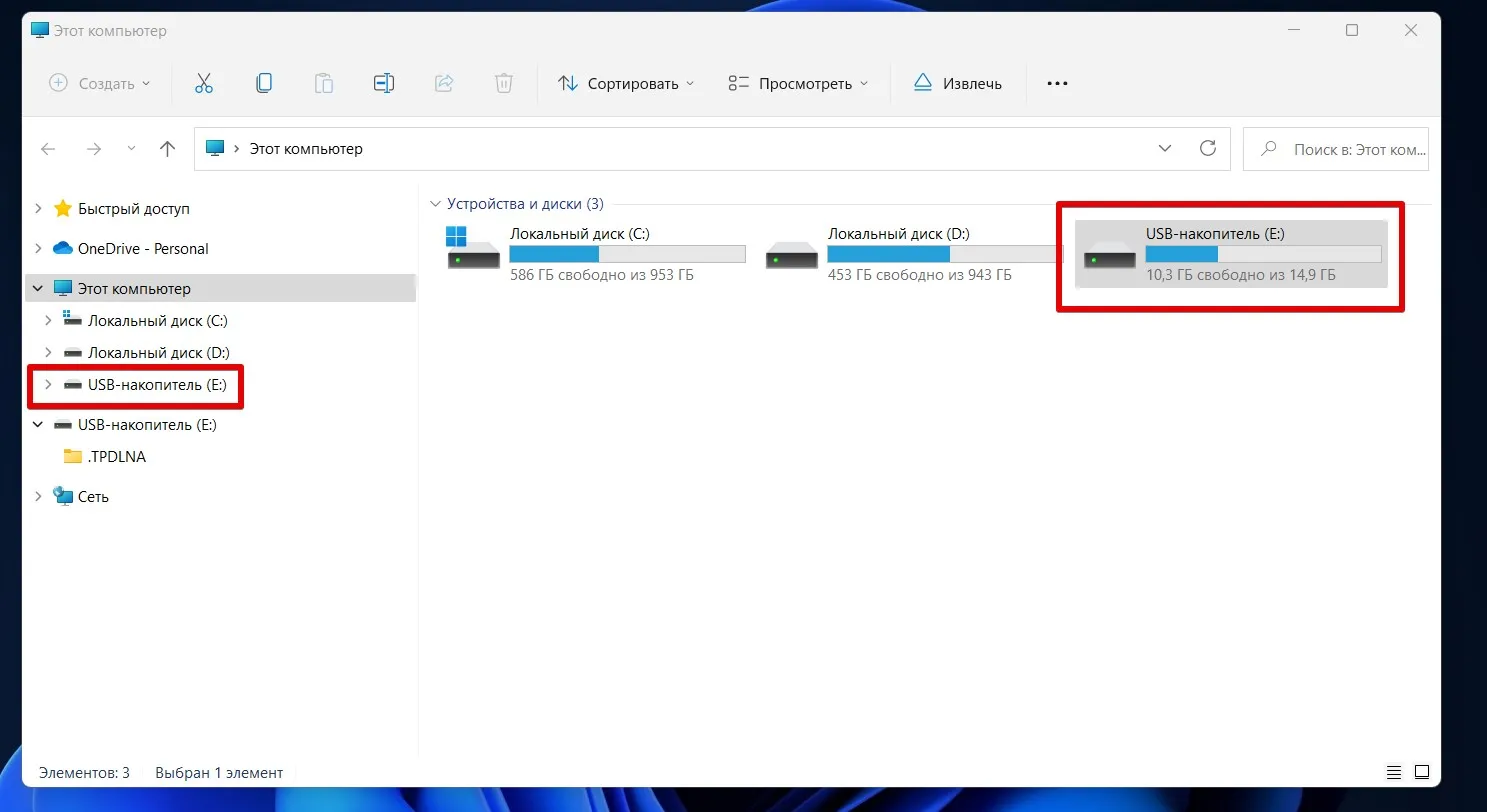Collapse the Устройства и диски group

434,204
